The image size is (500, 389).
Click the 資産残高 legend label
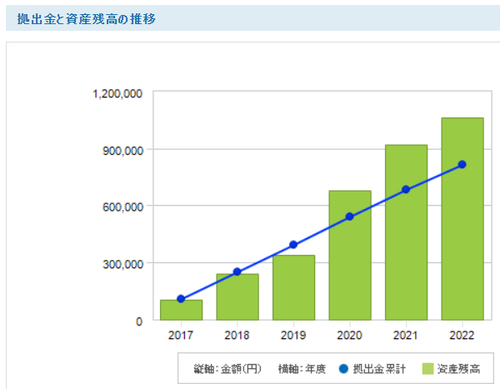coord(459,369)
